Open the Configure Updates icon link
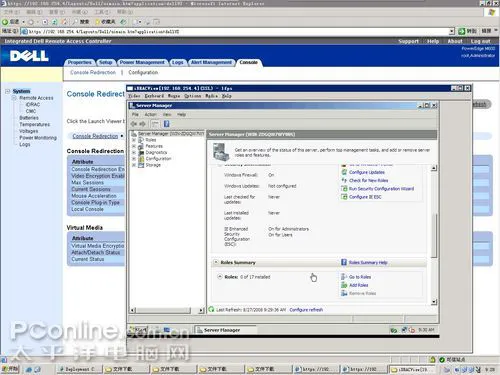Image resolution: width=500 pixels, height=375 pixels. 344,172
